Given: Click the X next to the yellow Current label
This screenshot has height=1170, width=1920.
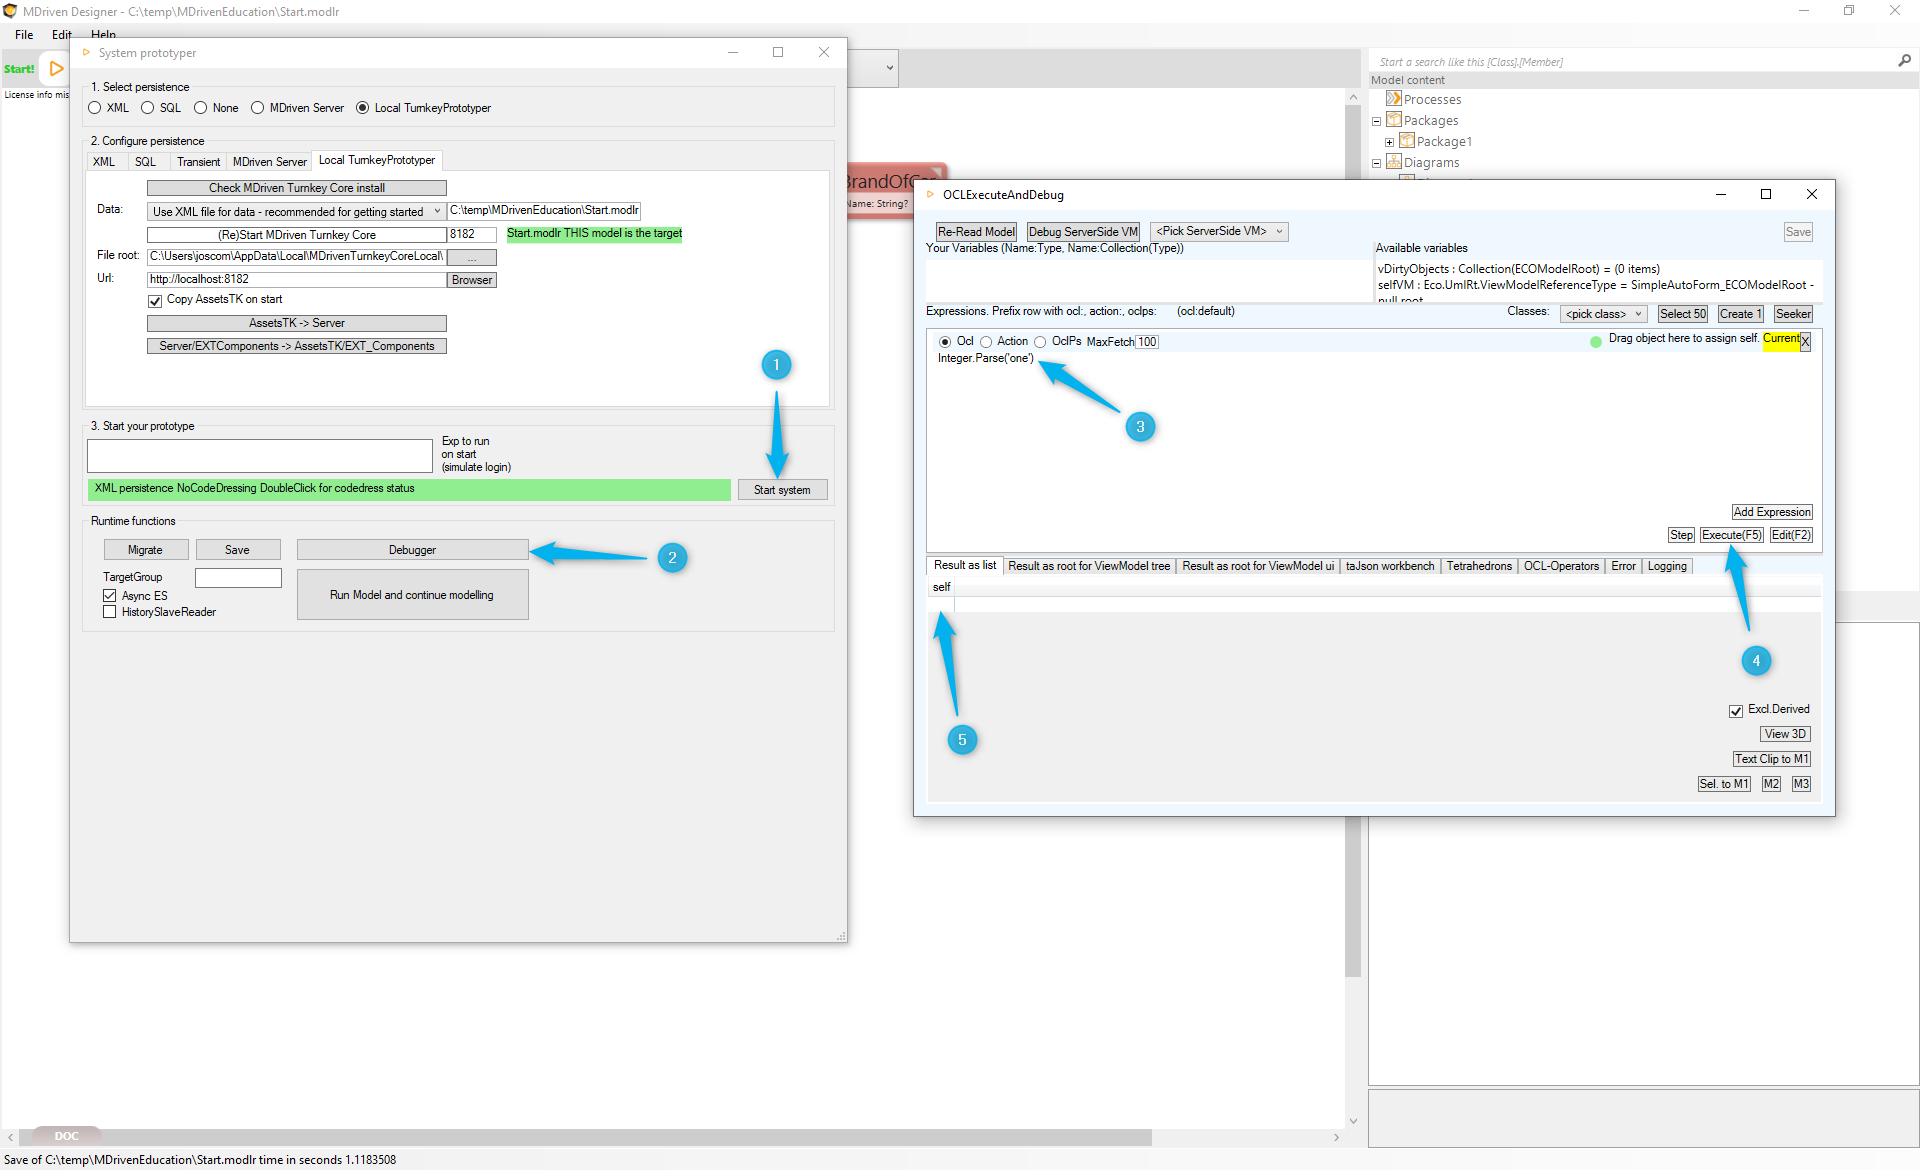Looking at the screenshot, I should (1805, 341).
